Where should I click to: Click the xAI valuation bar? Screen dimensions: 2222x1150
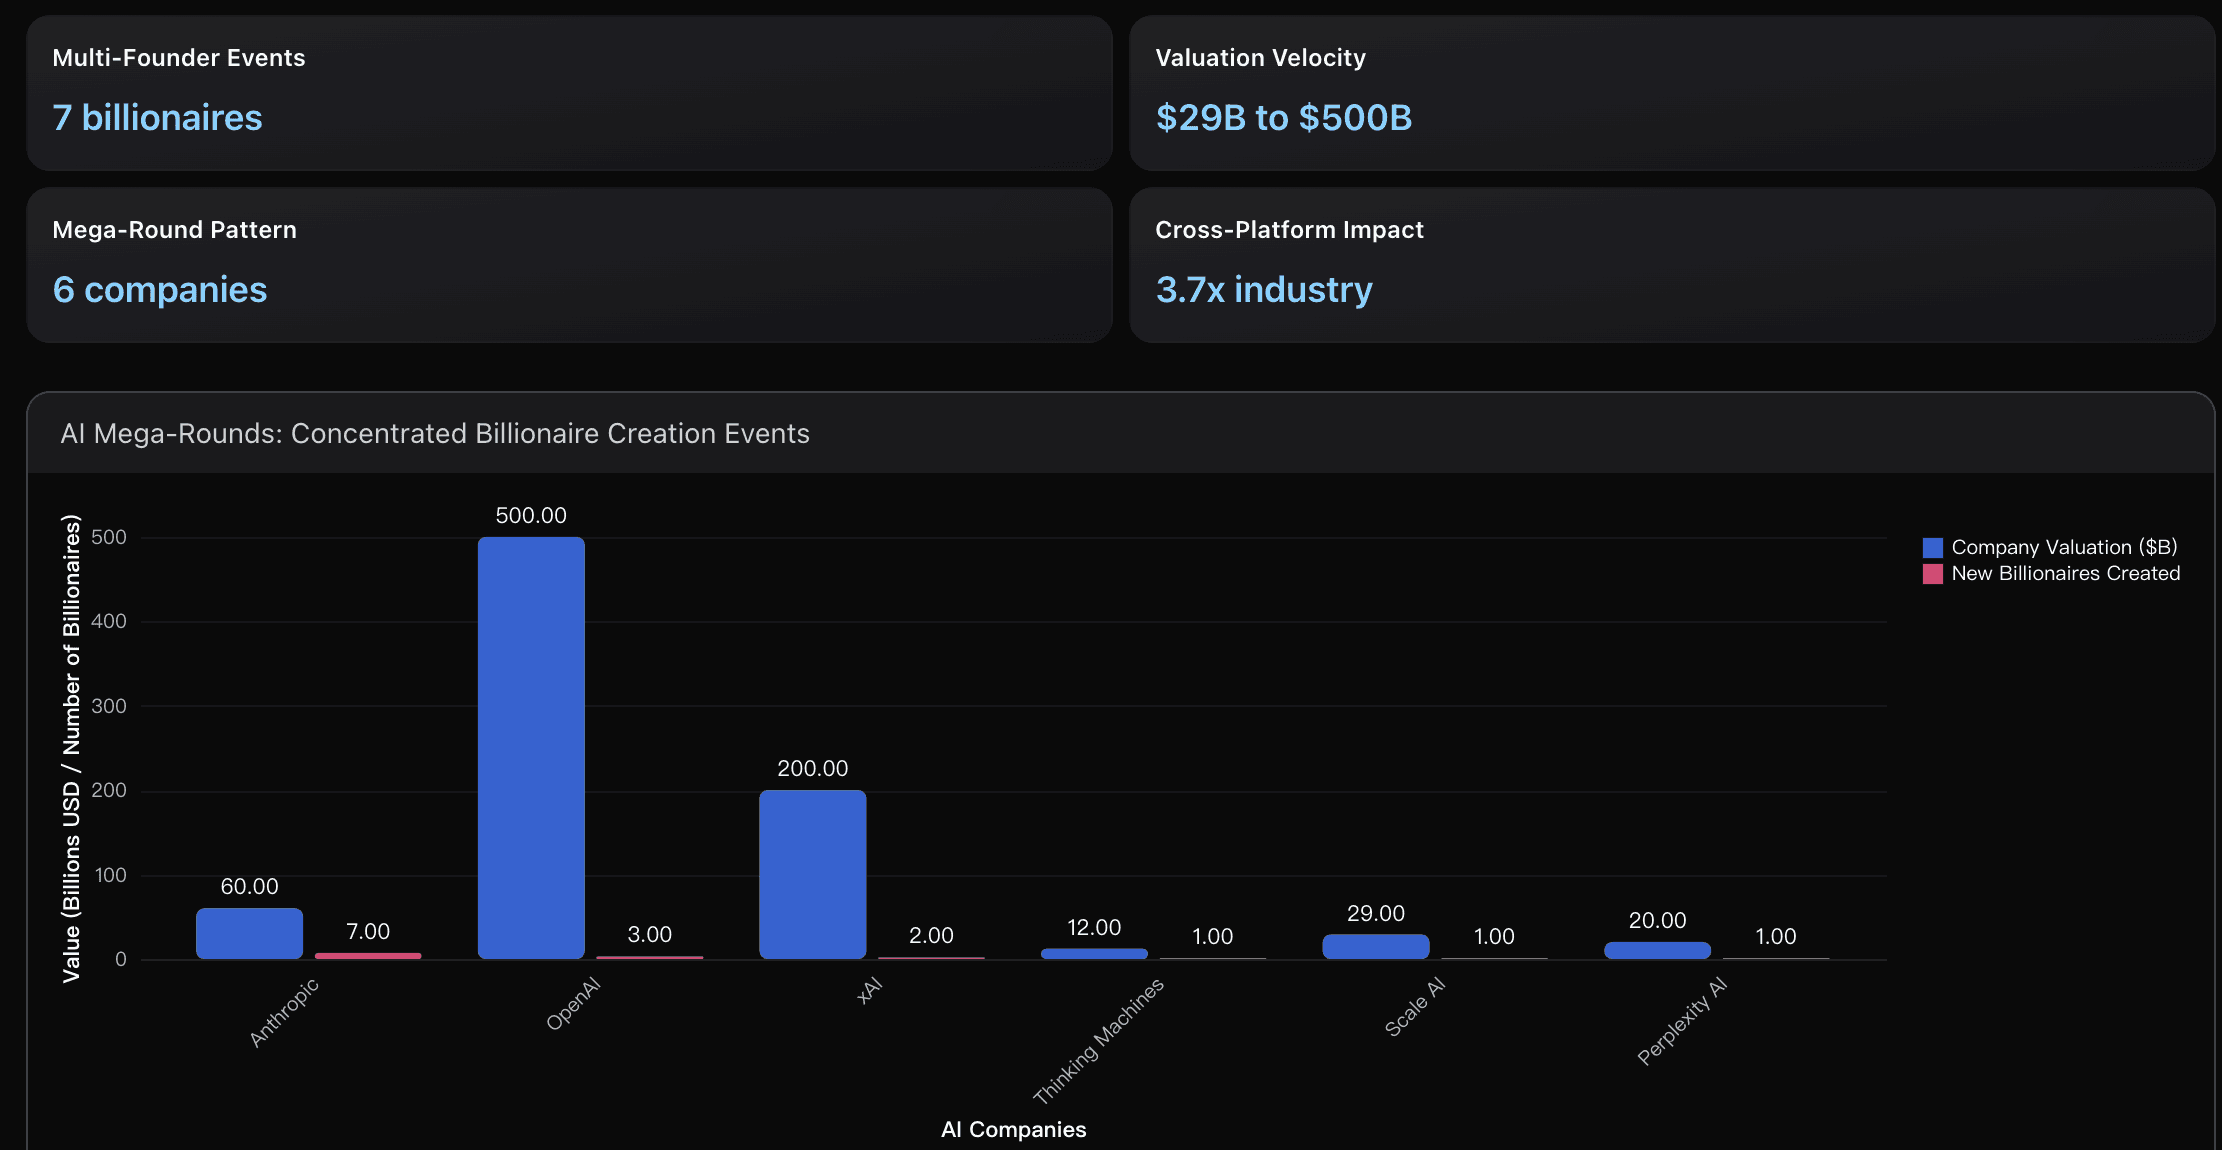(x=812, y=875)
